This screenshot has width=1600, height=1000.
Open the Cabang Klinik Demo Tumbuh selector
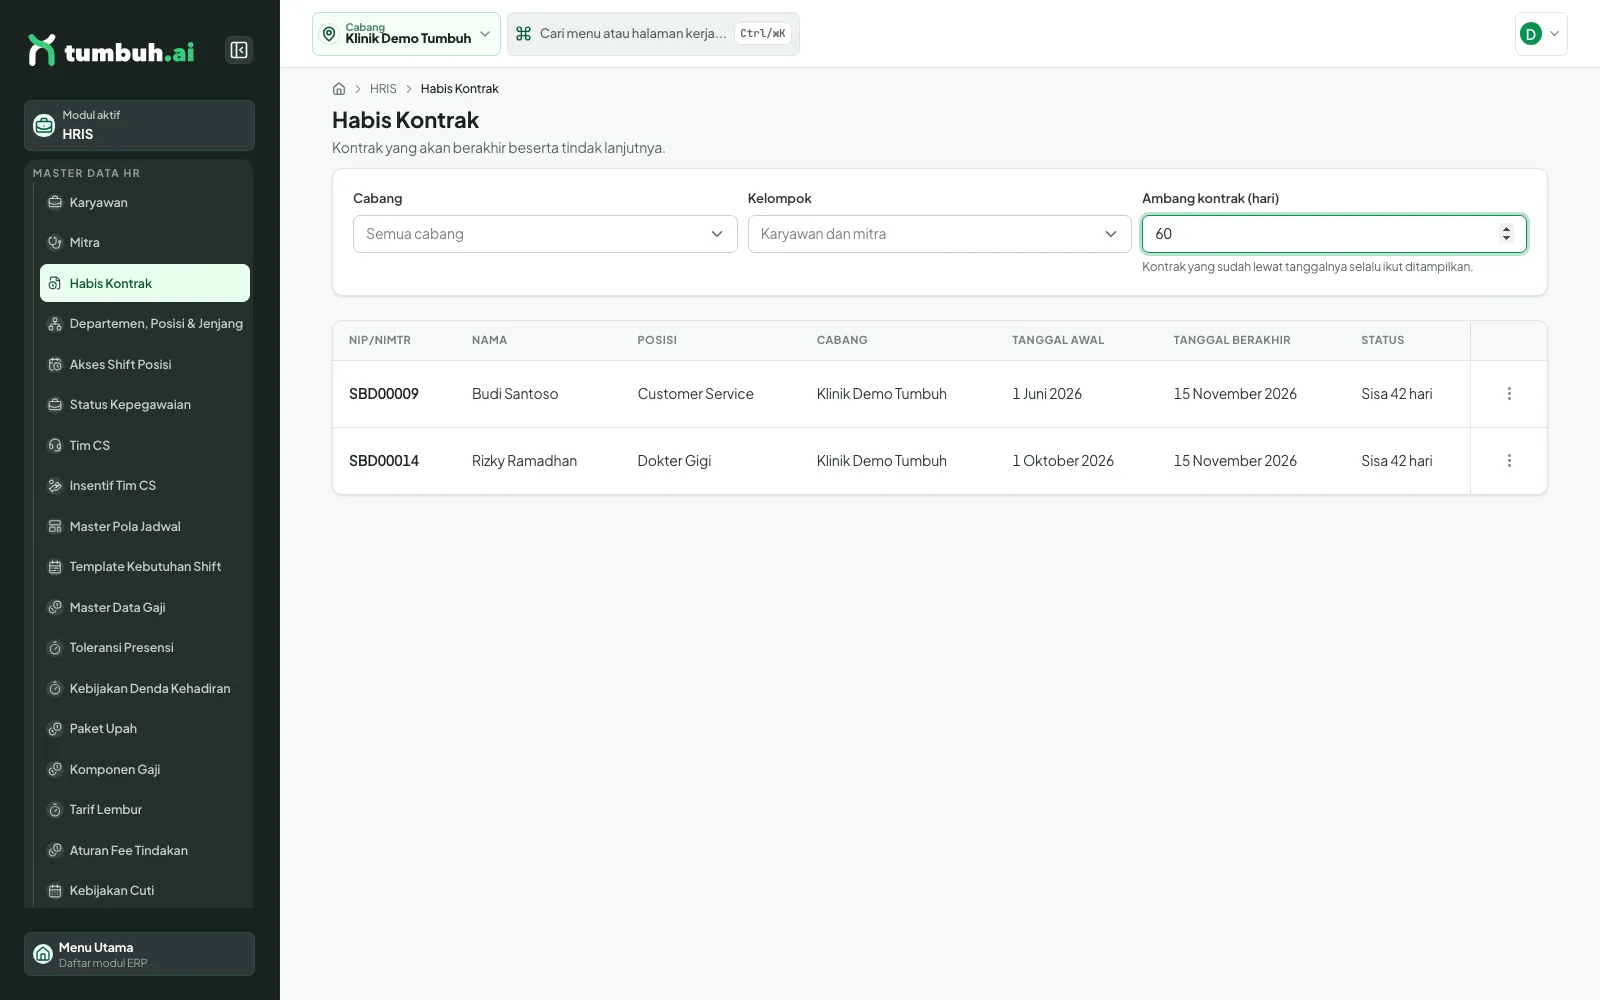pos(406,34)
